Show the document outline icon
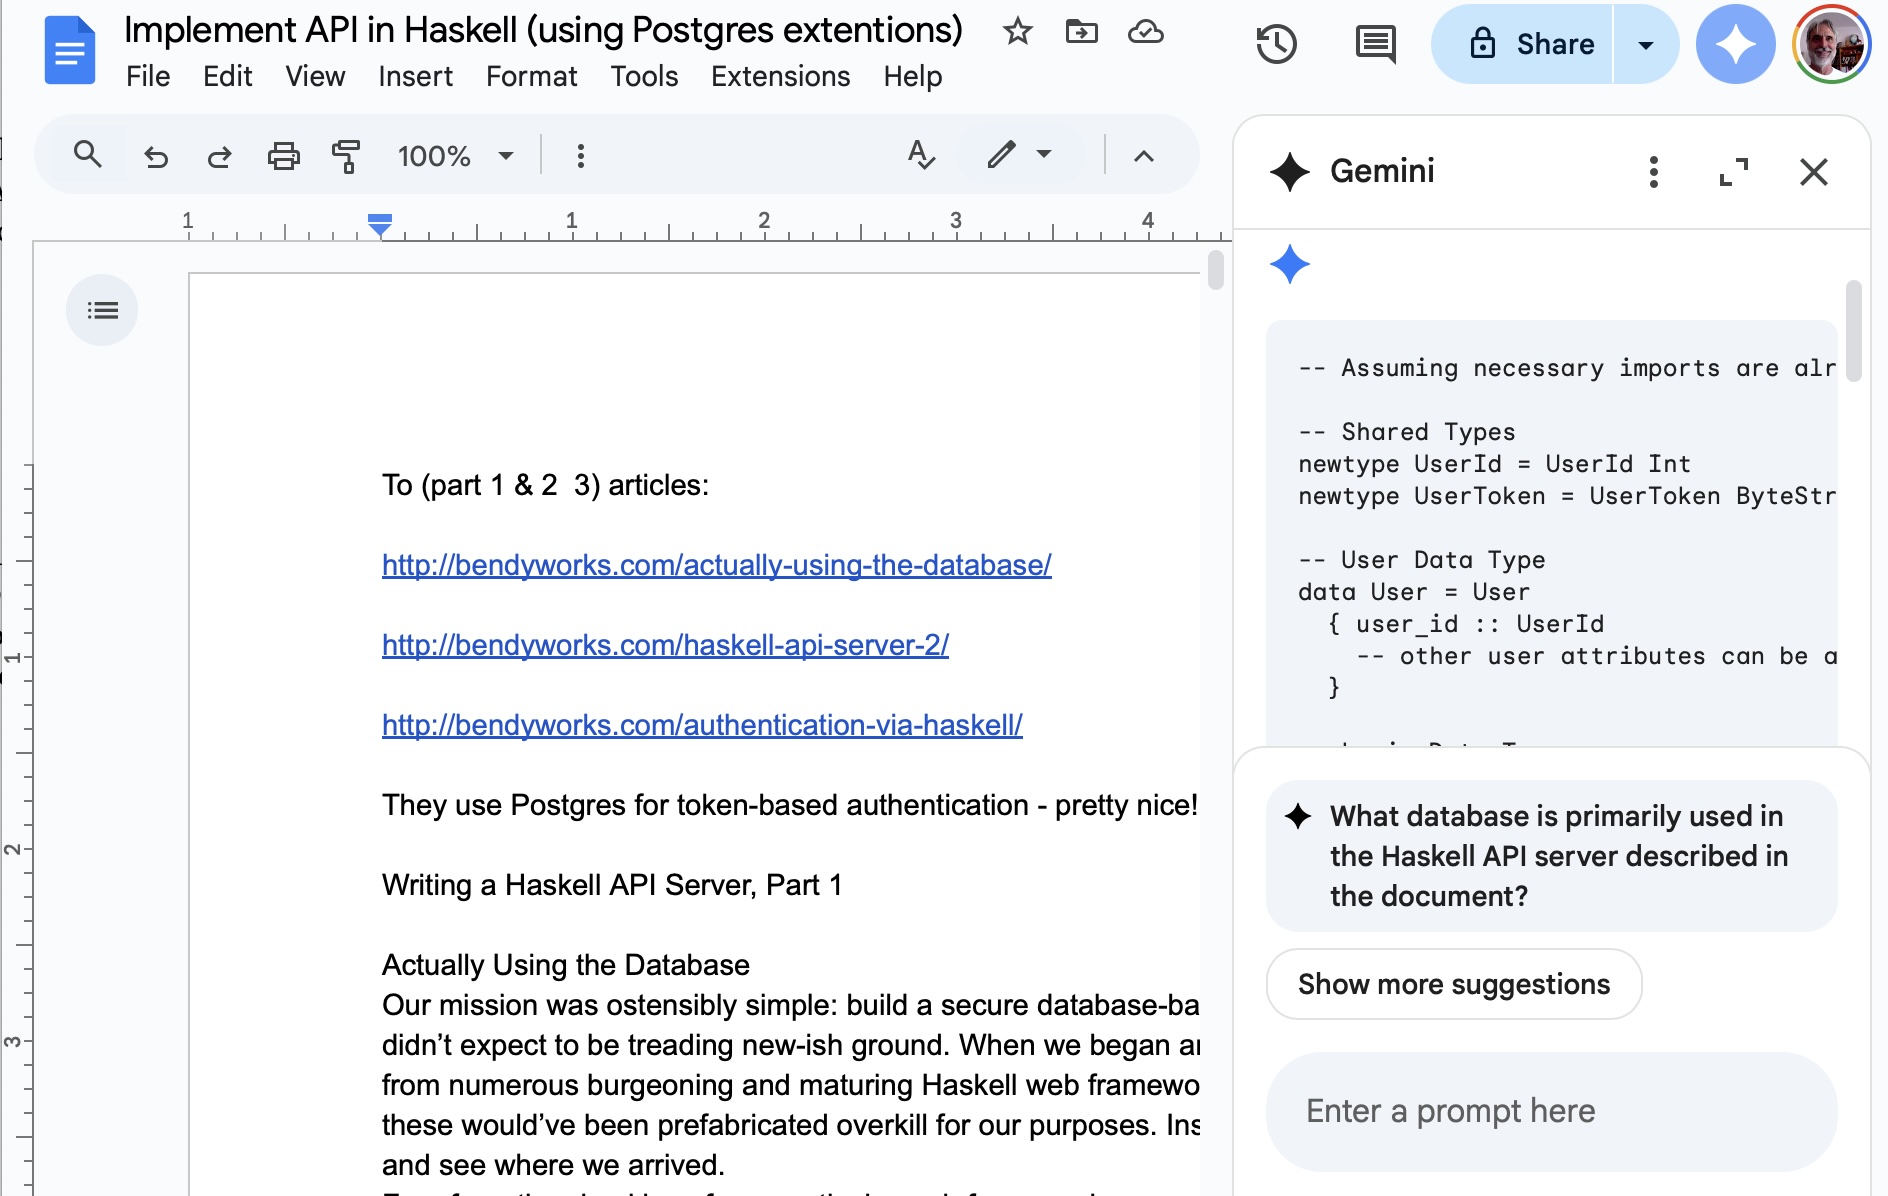Viewport: 1888px width, 1196px height. [102, 310]
